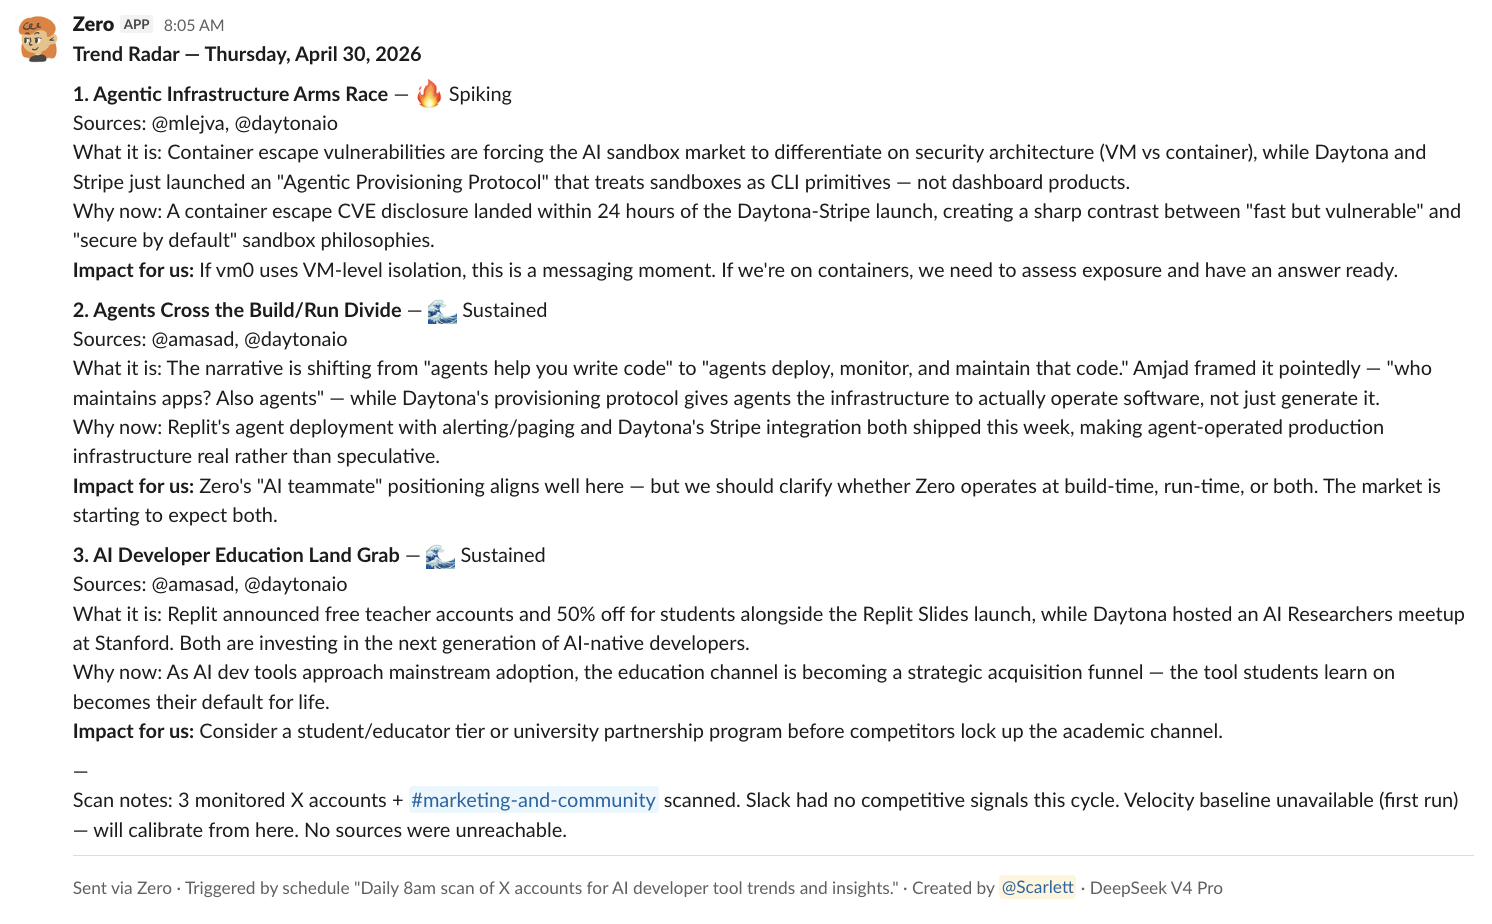Click the fire emoji beside Spiking
1492x924 pixels.
click(429, 94)
